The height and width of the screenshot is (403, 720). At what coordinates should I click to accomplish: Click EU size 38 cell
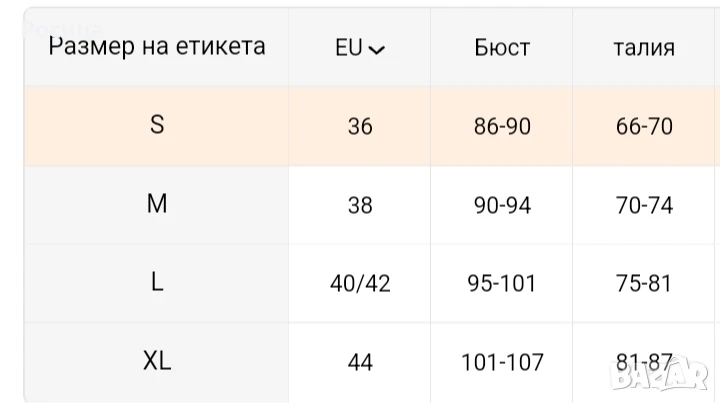(360, 205)
